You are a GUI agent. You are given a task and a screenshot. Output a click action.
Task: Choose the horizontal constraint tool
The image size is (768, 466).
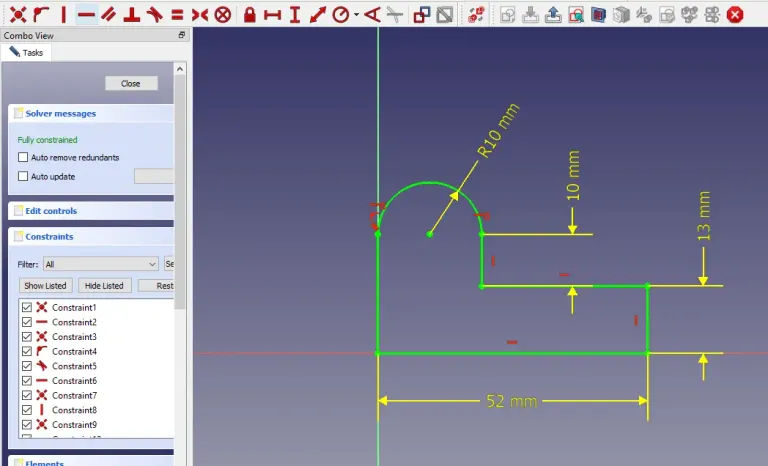86,14
